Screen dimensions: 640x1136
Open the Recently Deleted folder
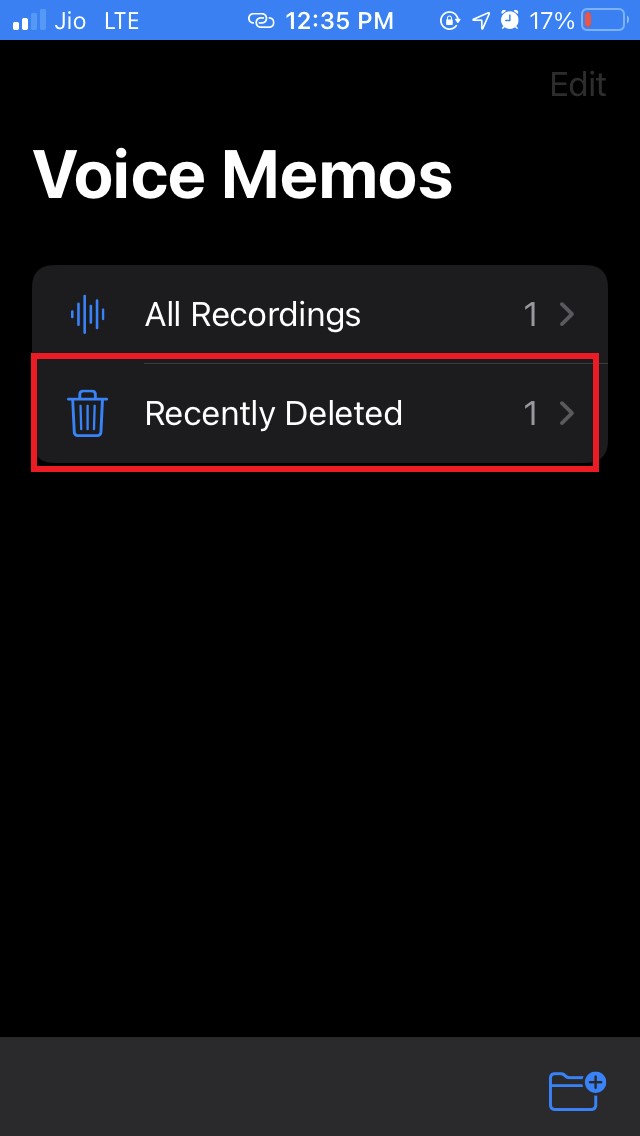(320, 414)
